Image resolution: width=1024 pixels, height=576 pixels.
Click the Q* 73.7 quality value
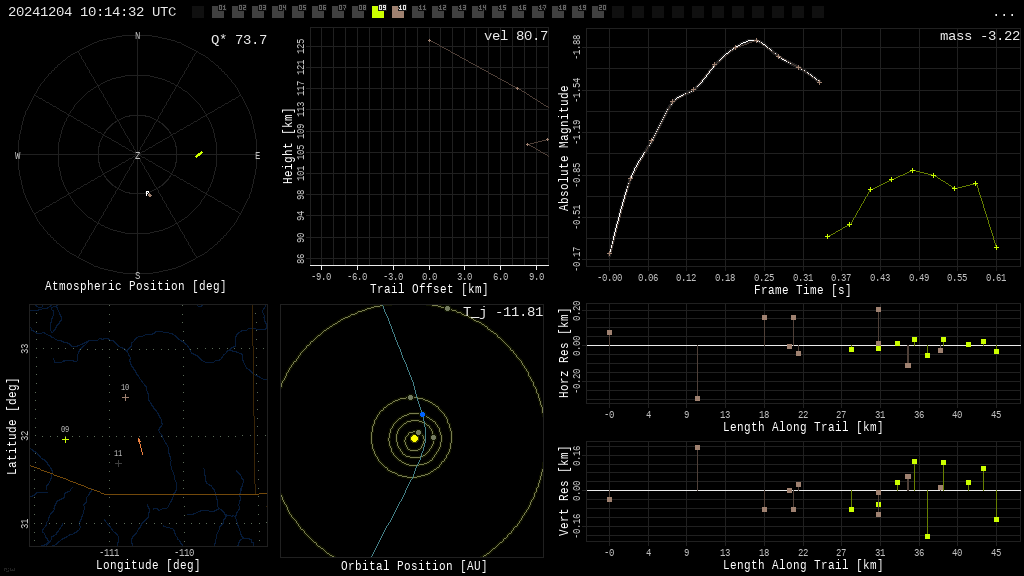tap(238, 40)
